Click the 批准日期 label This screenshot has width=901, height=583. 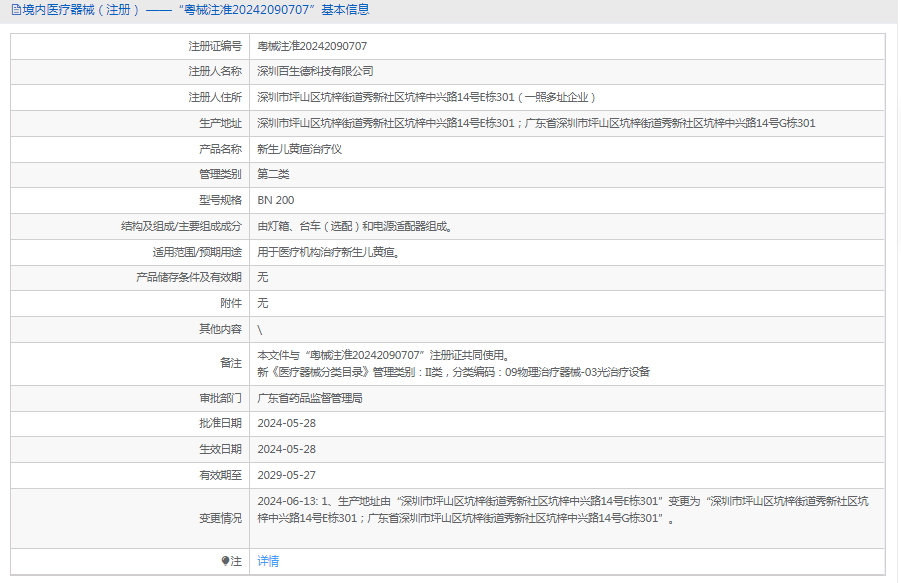221,423
